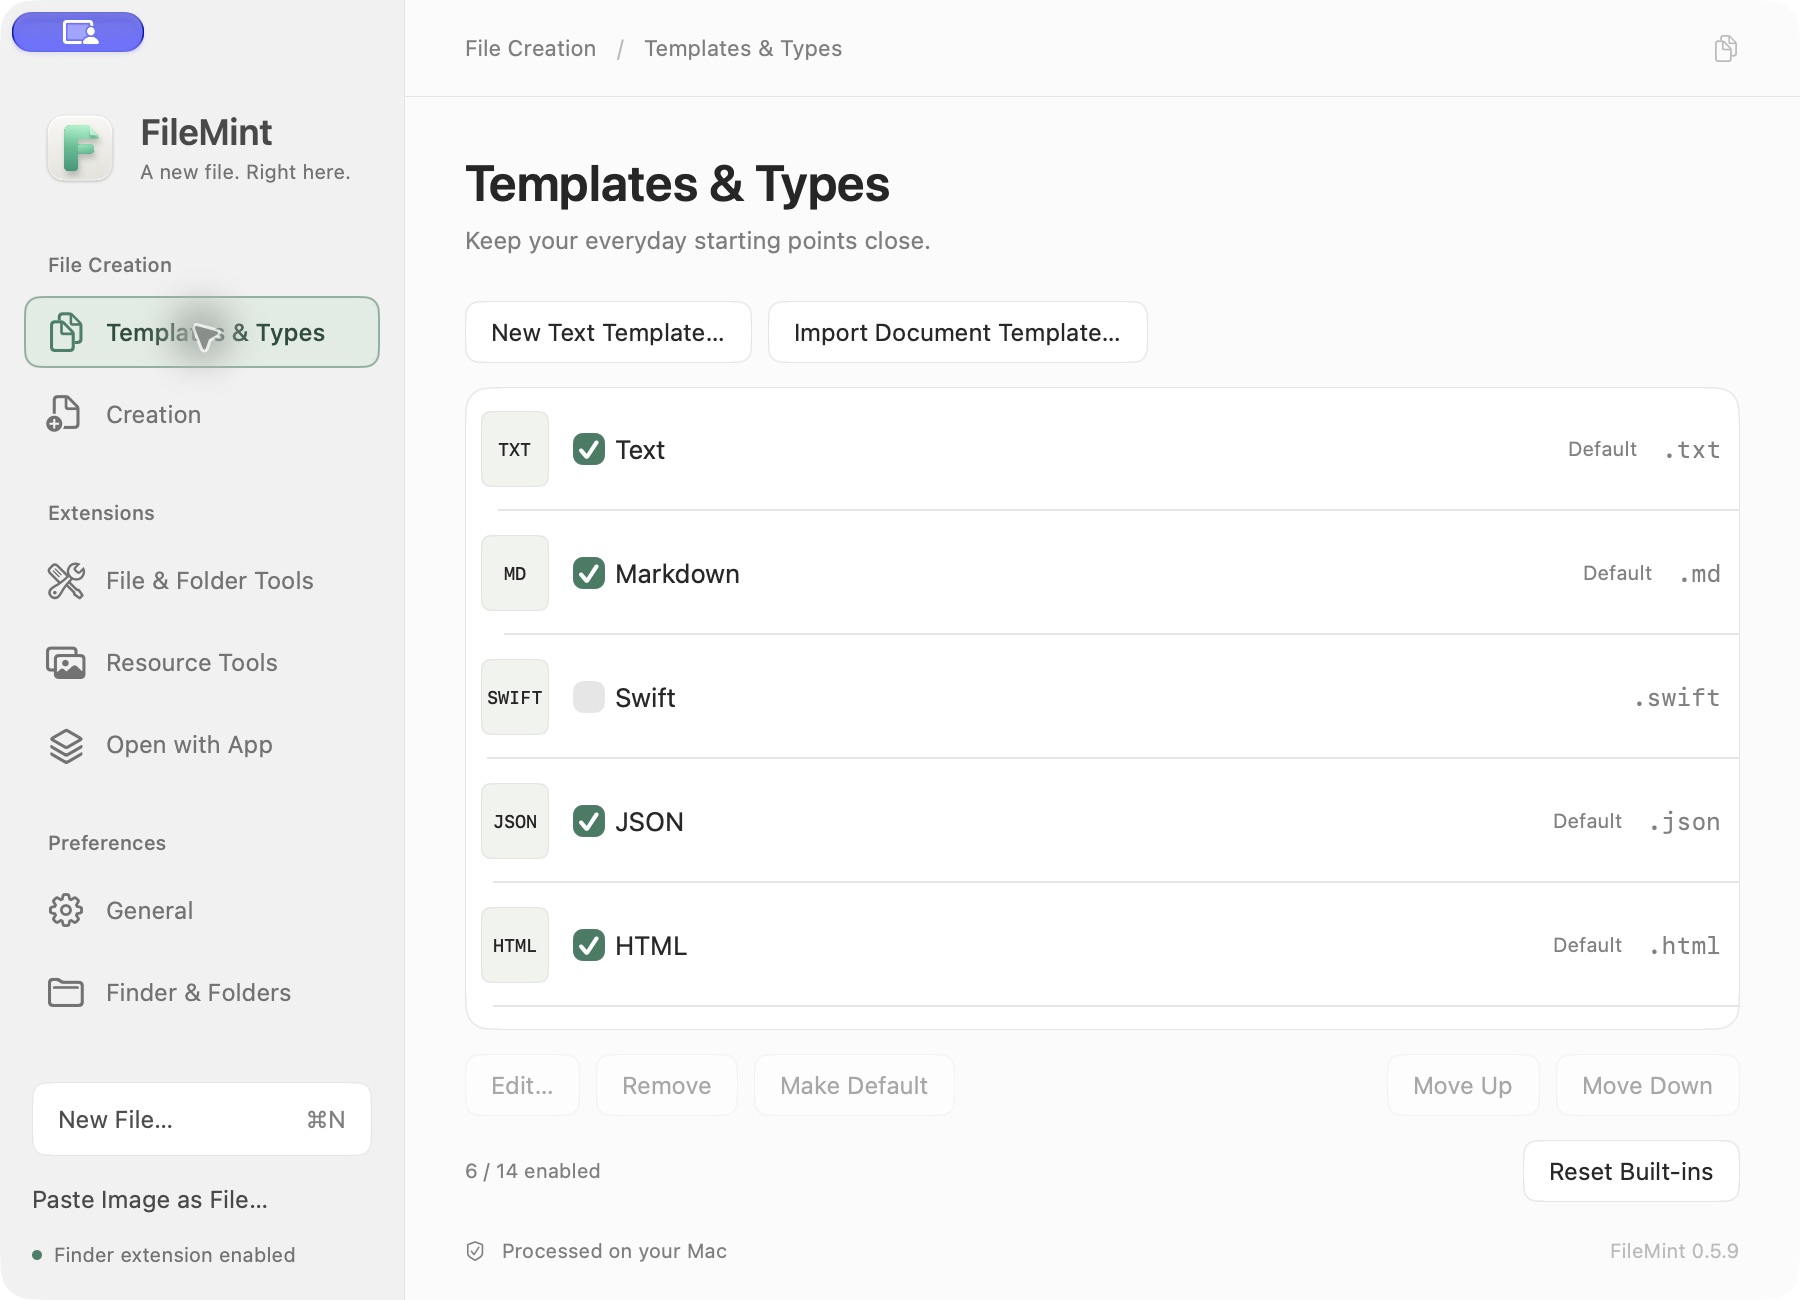
Task: Click Paste Image as File
Action: click(150, 1199)
